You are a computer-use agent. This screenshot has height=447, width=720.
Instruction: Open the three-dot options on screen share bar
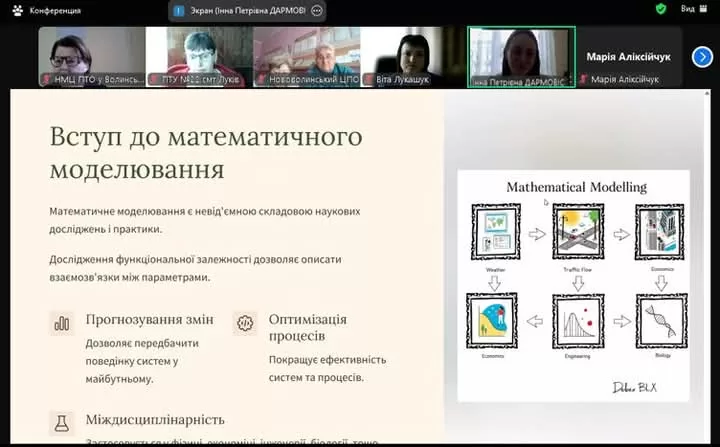pyautogui.click(x=317, y=10)
